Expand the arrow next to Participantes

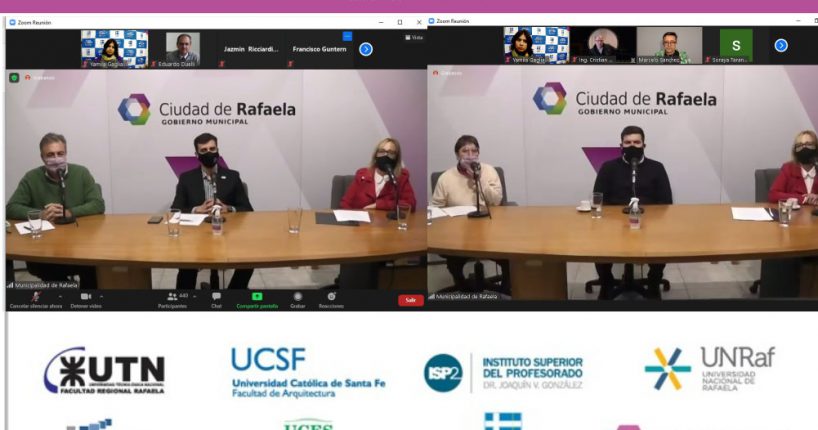pos(196,296)
